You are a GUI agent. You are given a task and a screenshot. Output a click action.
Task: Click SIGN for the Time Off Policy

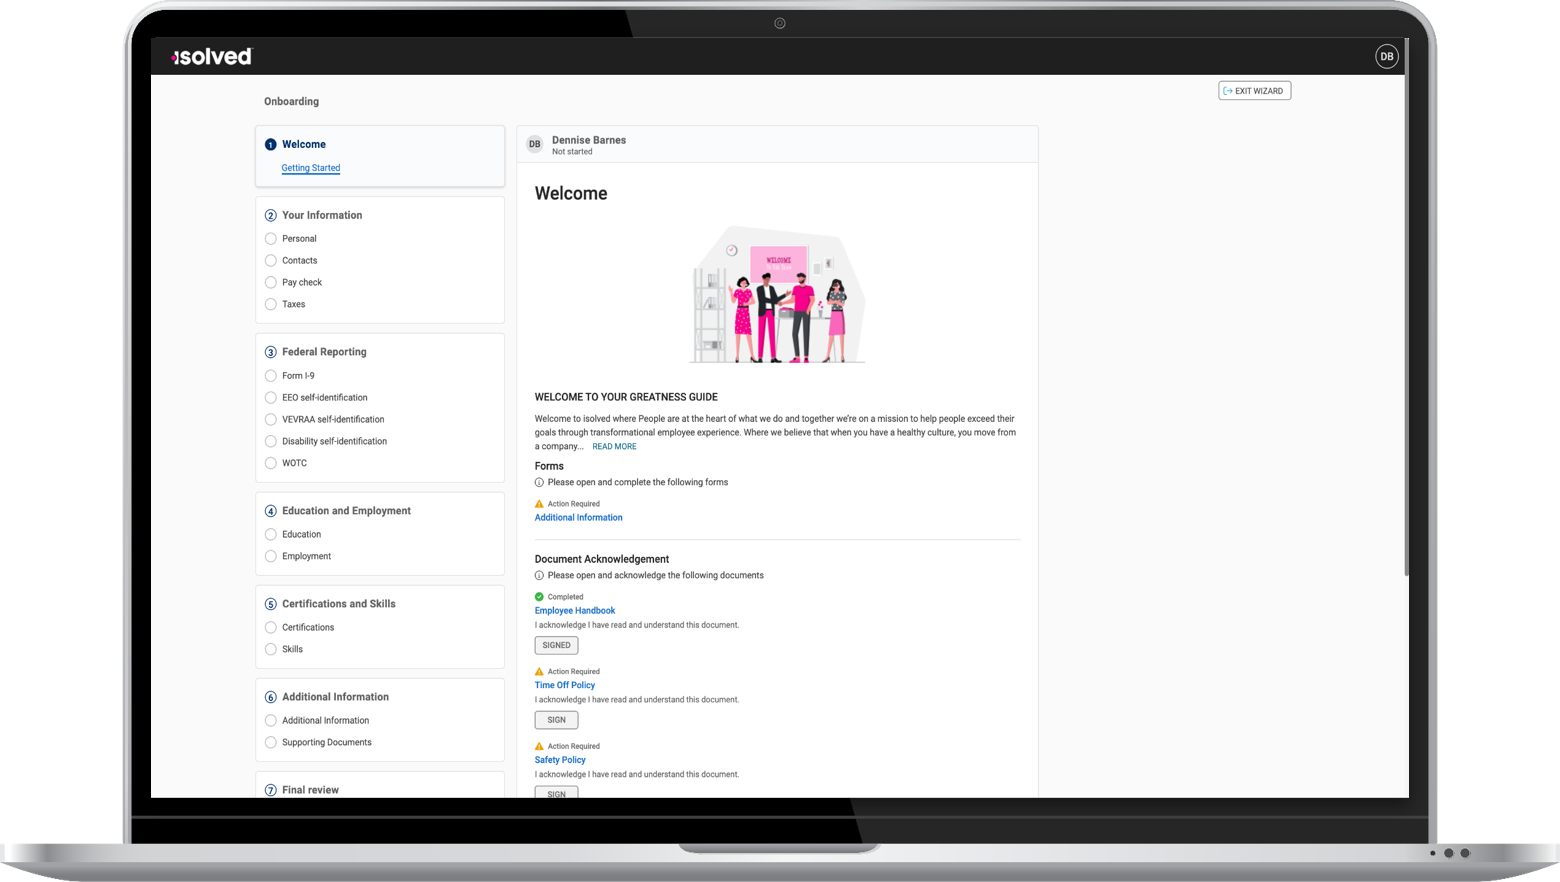point(556,719)
